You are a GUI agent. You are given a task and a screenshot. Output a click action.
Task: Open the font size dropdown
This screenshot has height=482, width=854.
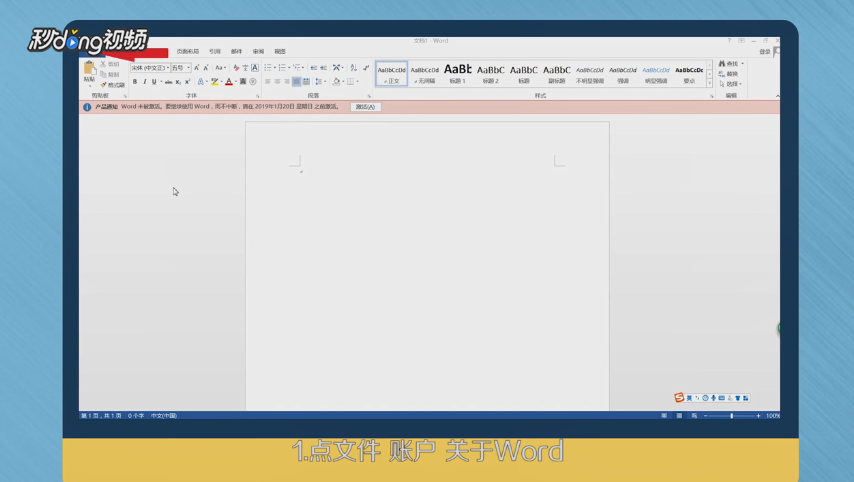[x=188, y=68]
